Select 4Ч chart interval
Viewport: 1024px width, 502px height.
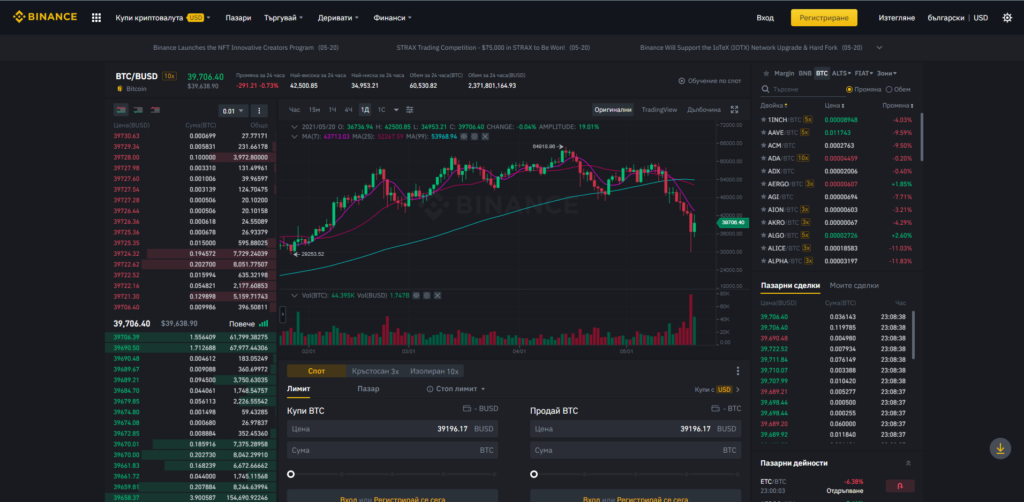pos(349,110)
